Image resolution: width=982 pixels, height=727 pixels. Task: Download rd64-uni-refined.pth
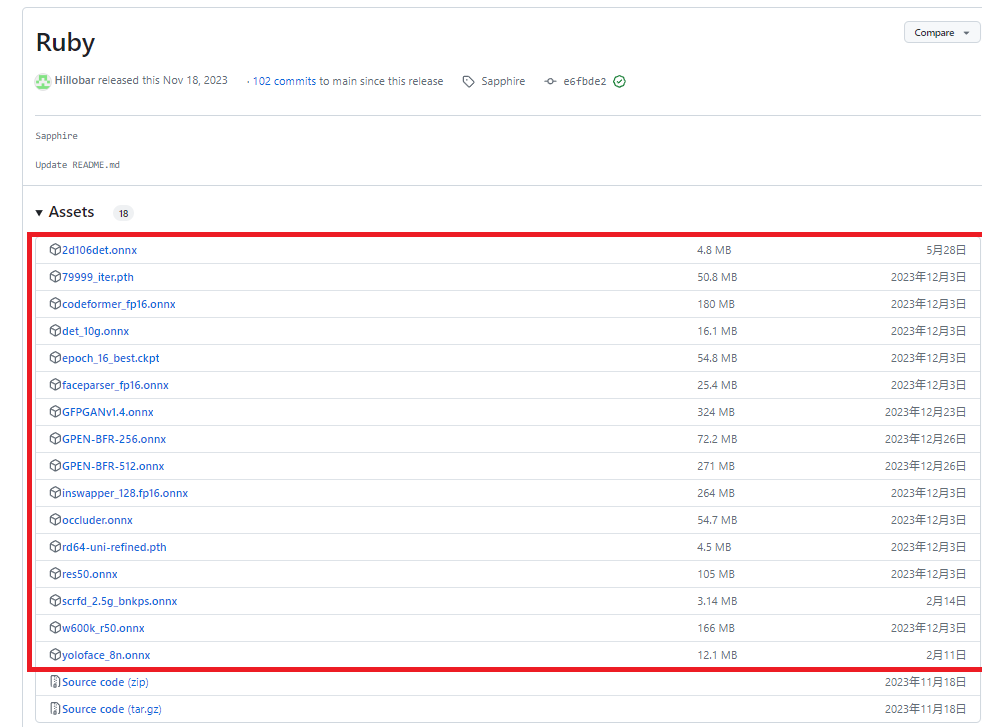click(x=114, y=547)
